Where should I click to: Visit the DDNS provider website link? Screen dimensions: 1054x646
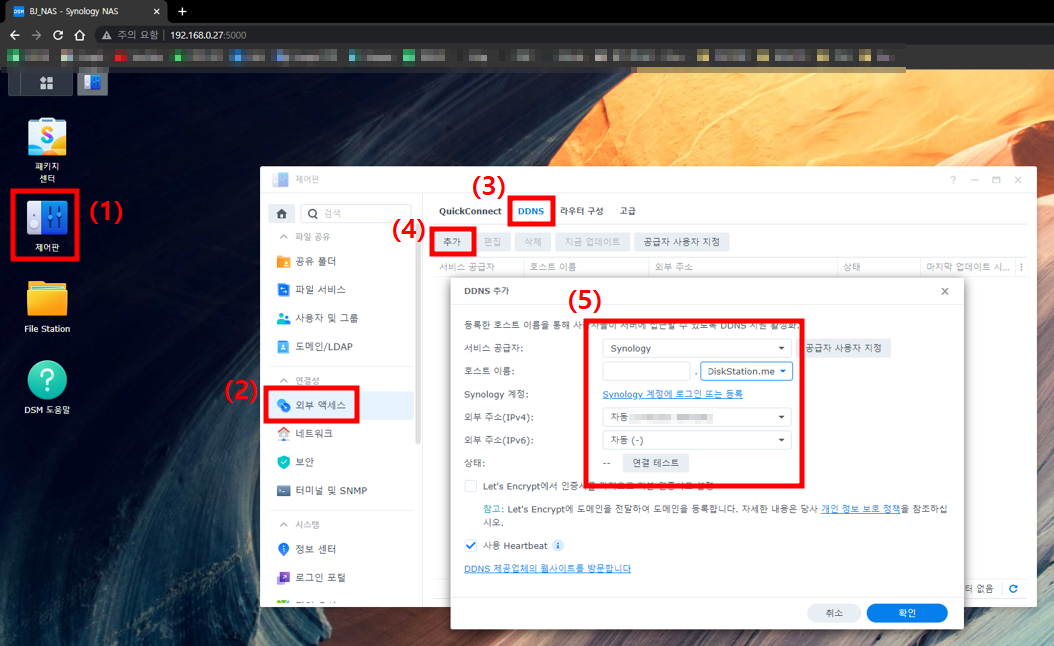(547, 569)
